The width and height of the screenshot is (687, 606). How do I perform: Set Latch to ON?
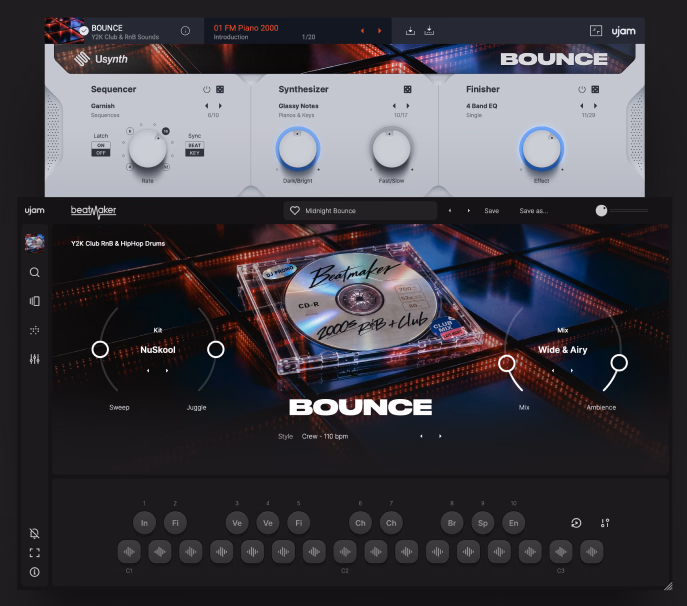pyautogui.click(x=101, y=145)
